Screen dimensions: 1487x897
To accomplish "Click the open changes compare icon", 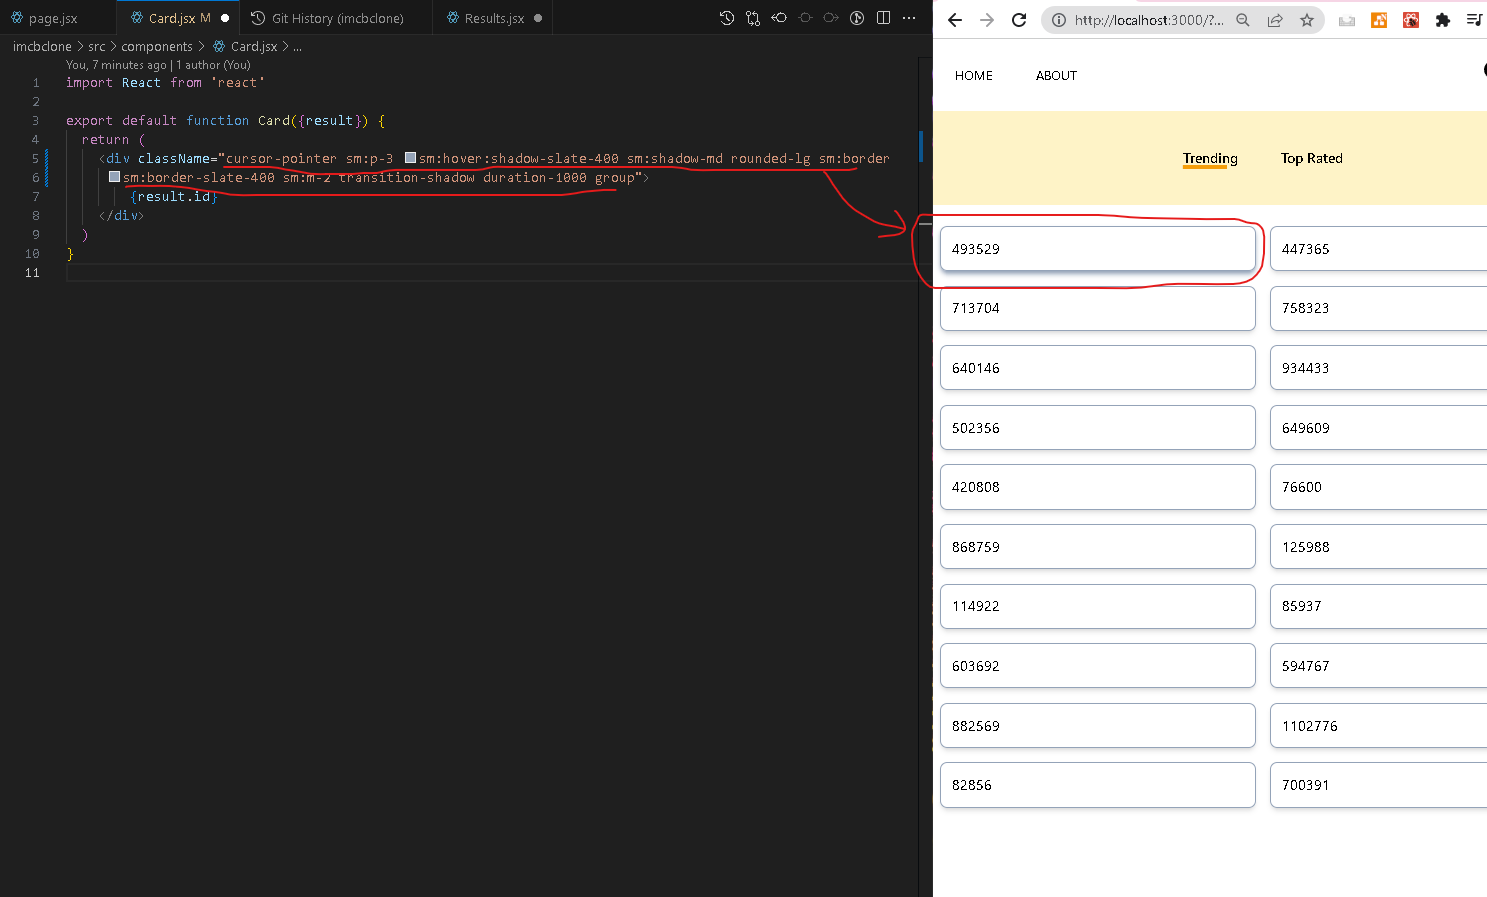I will coord(753,18).
